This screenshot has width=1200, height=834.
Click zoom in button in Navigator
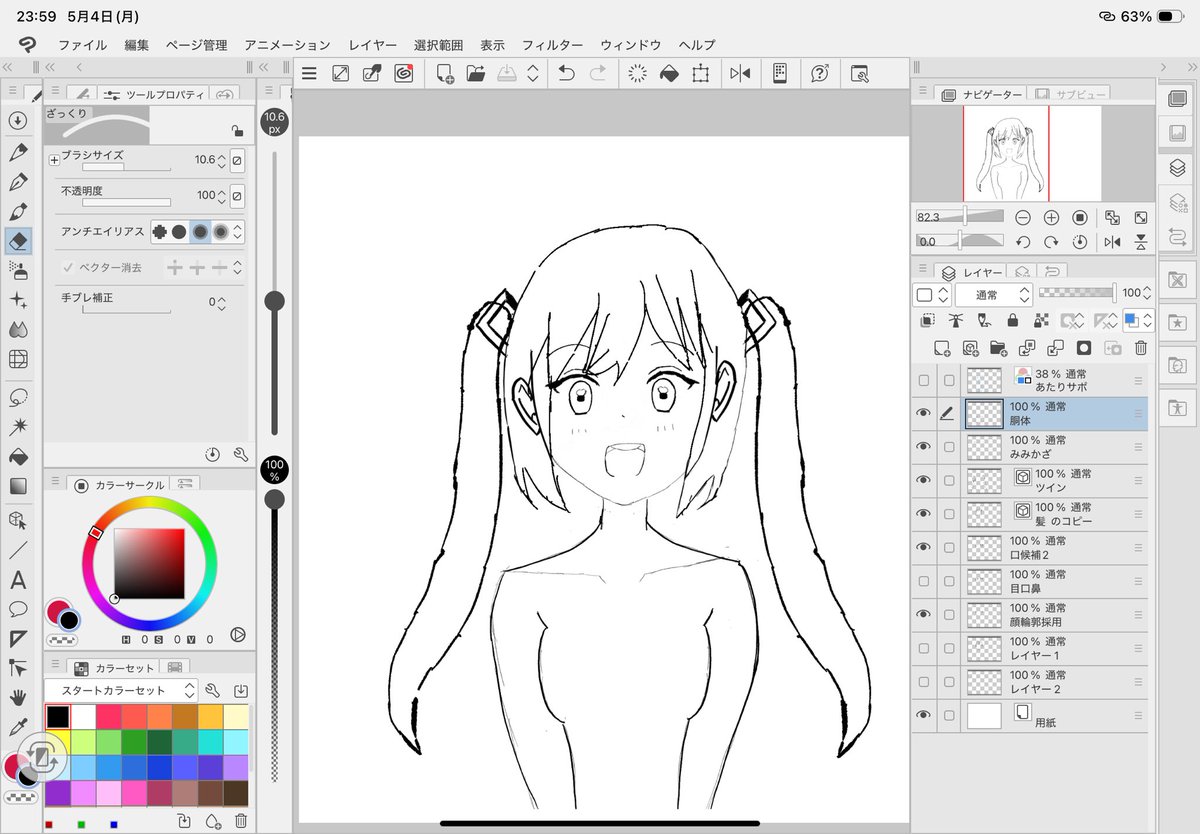(x=1051, y=217)
